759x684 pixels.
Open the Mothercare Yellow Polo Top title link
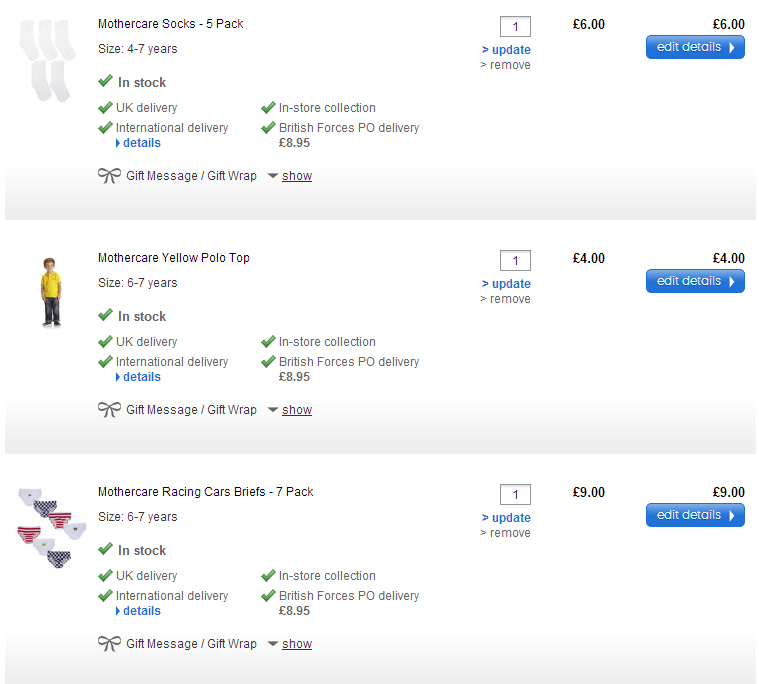point(174,258)
